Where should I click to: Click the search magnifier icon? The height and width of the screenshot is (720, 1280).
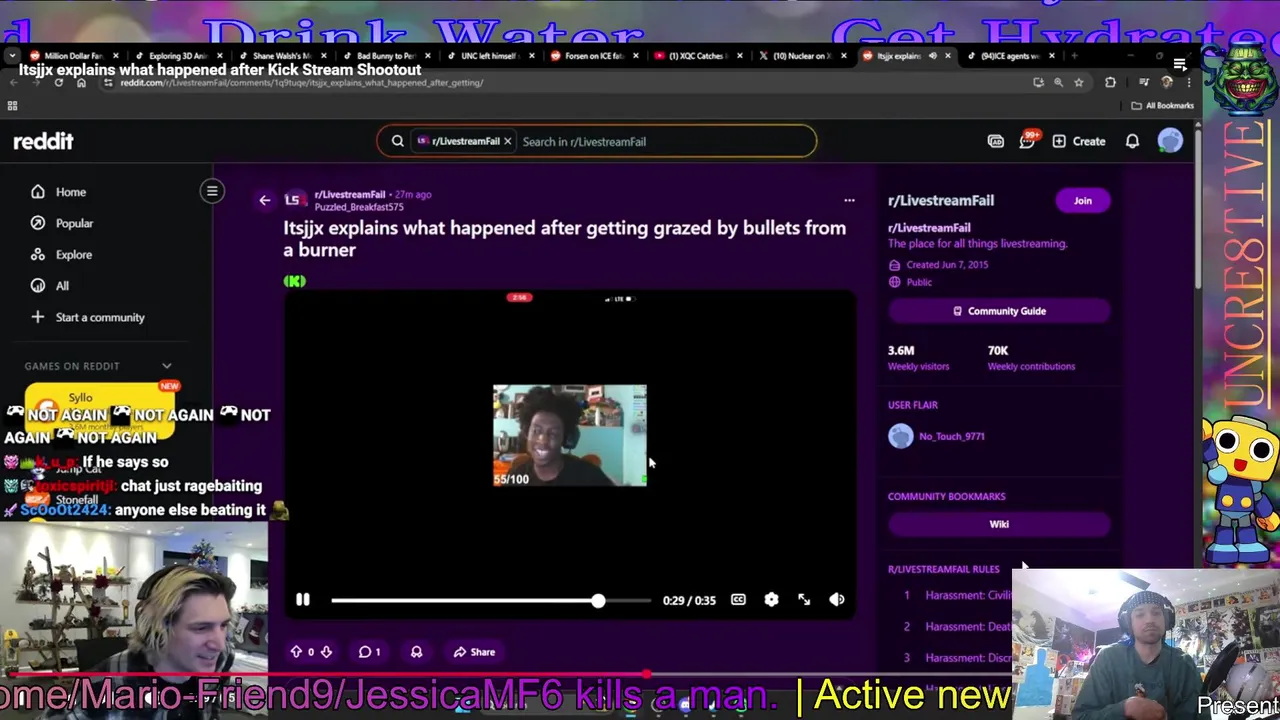coord(397,142)
